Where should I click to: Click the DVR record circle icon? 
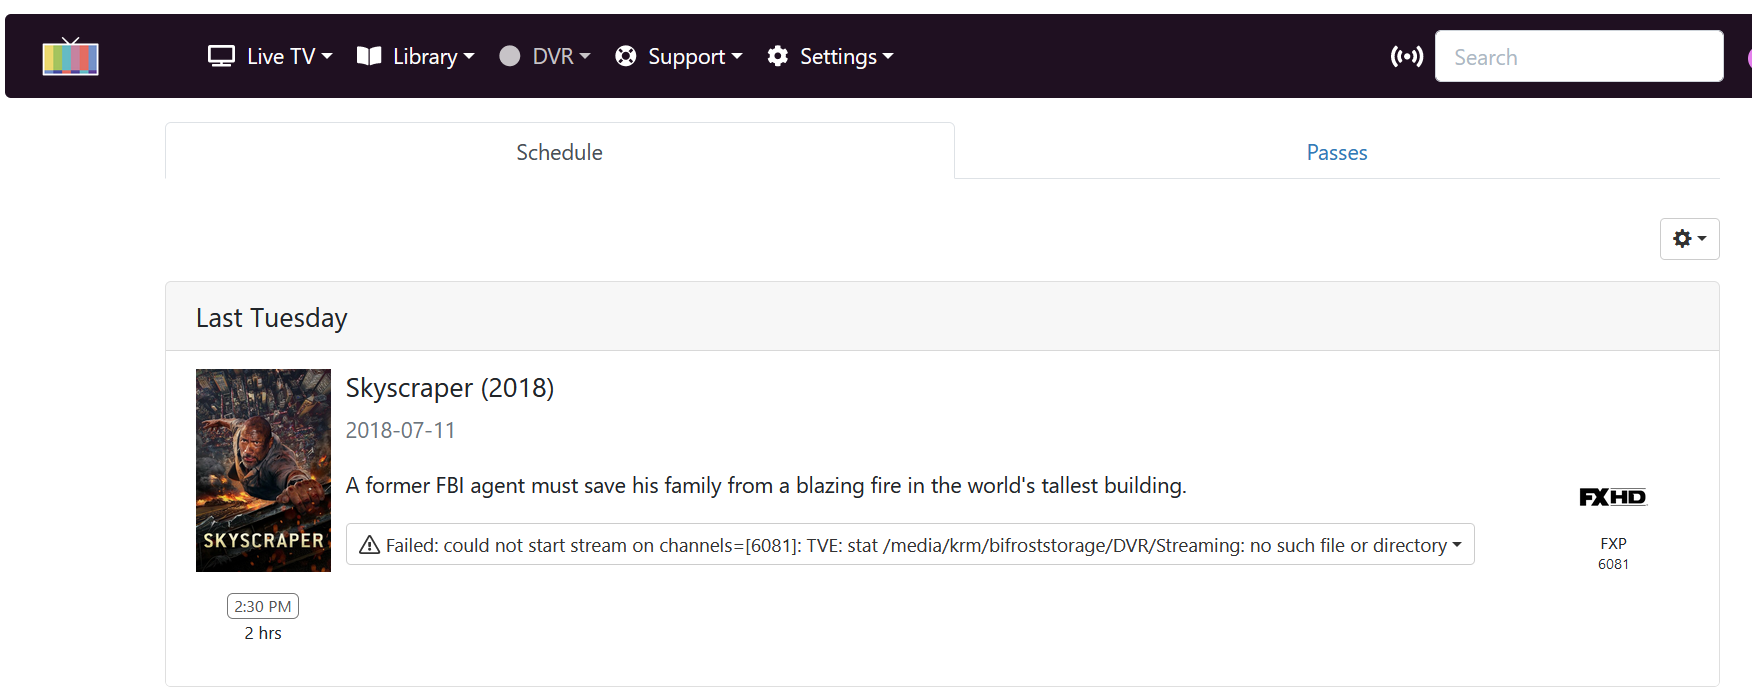(x=510, y=56)
